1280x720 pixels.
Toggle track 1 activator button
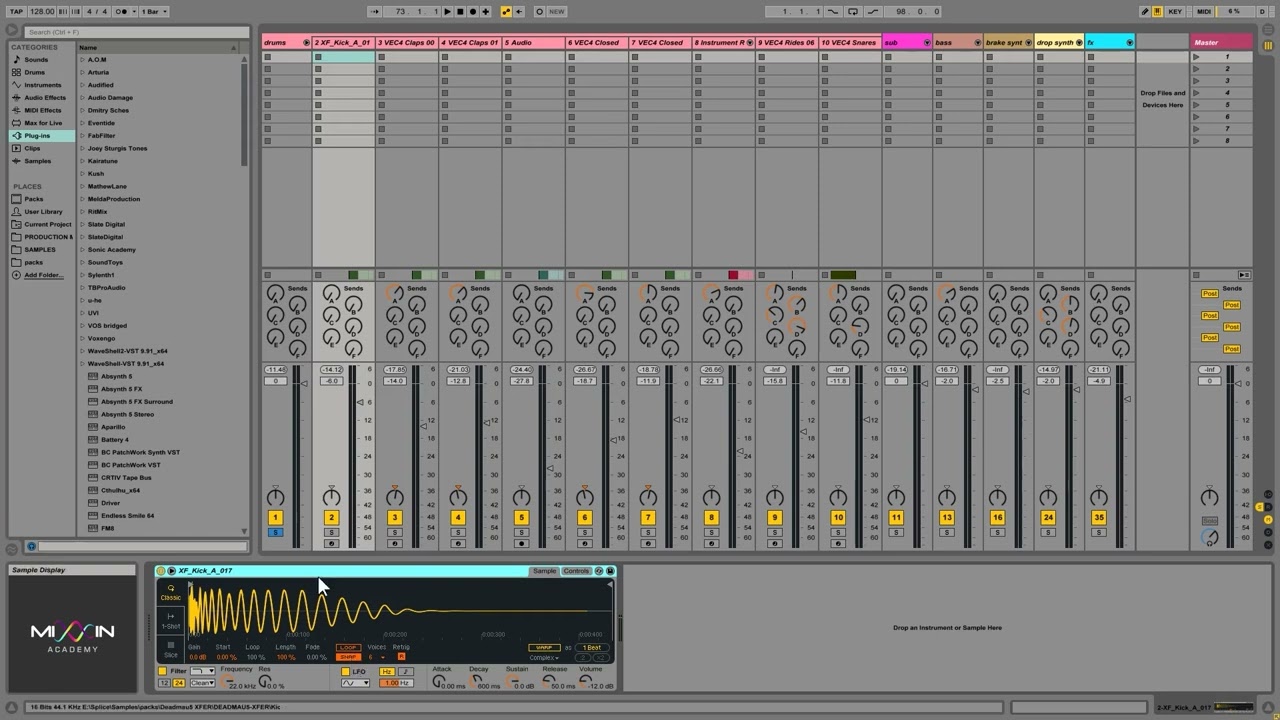coord(275,517)
